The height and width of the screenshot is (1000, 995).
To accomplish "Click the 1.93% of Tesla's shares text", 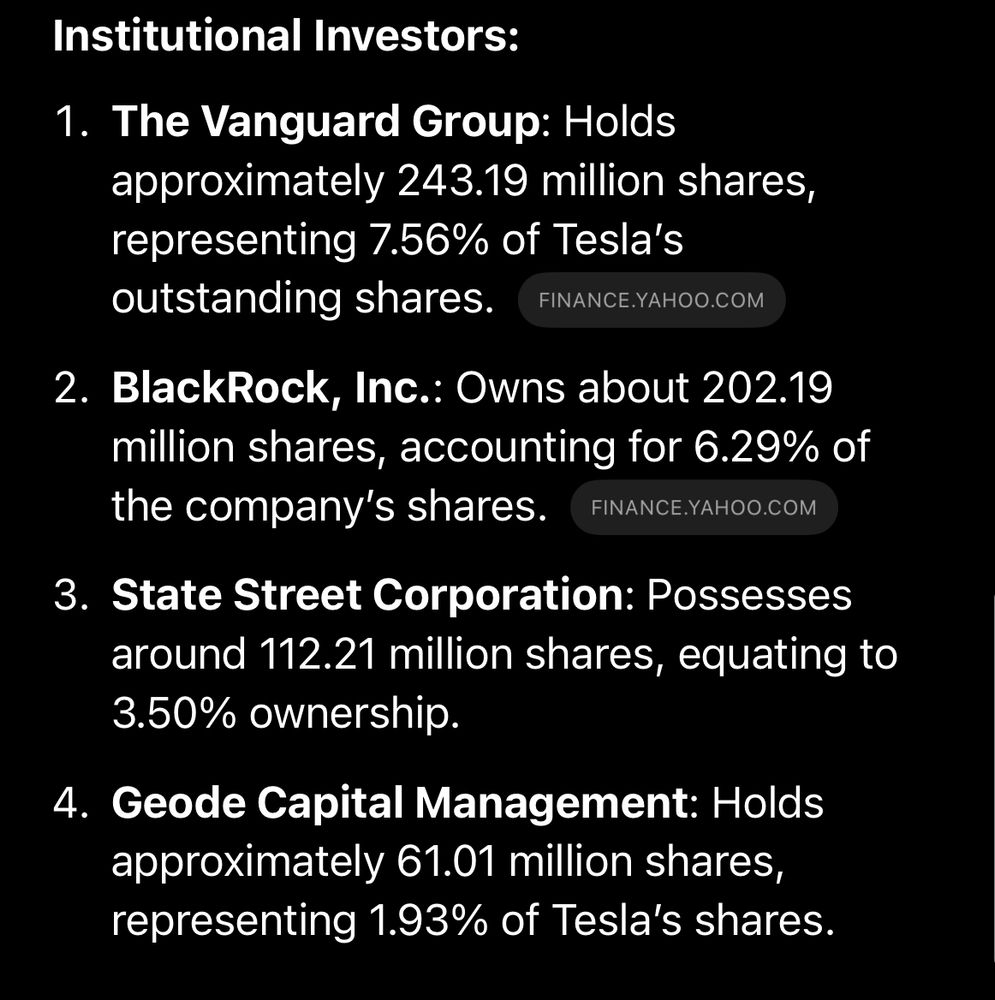I will pos(601,920).
